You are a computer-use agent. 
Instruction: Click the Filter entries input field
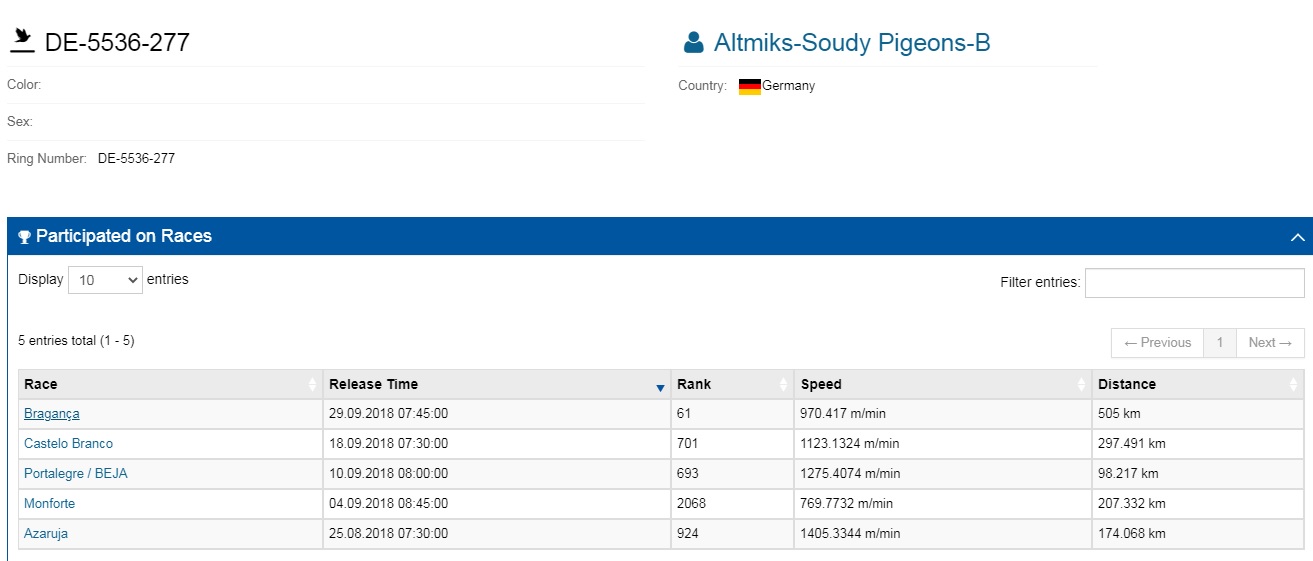point(1194,283)
